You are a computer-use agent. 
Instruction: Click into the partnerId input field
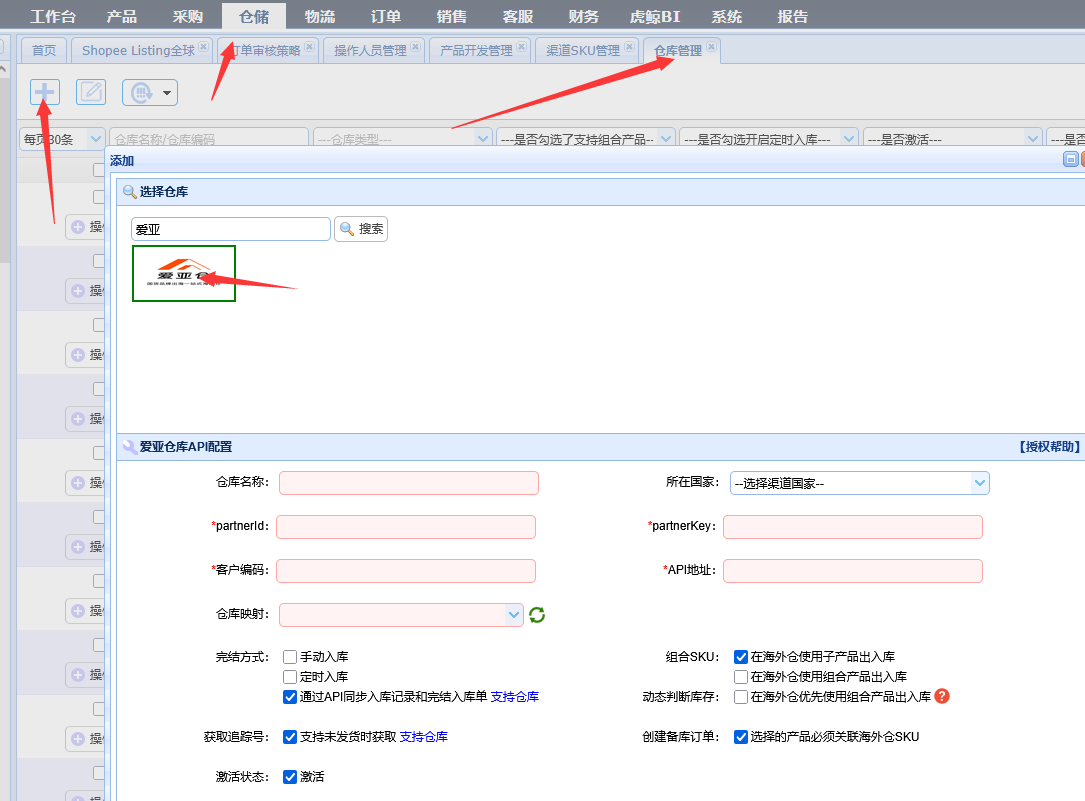coord(406,527)
